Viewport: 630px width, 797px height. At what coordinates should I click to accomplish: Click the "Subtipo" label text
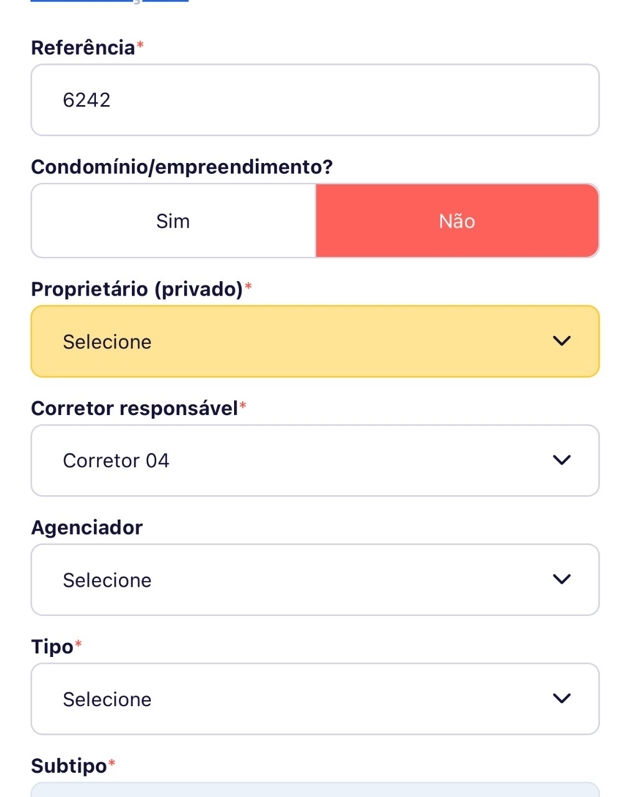click(69, 765)
